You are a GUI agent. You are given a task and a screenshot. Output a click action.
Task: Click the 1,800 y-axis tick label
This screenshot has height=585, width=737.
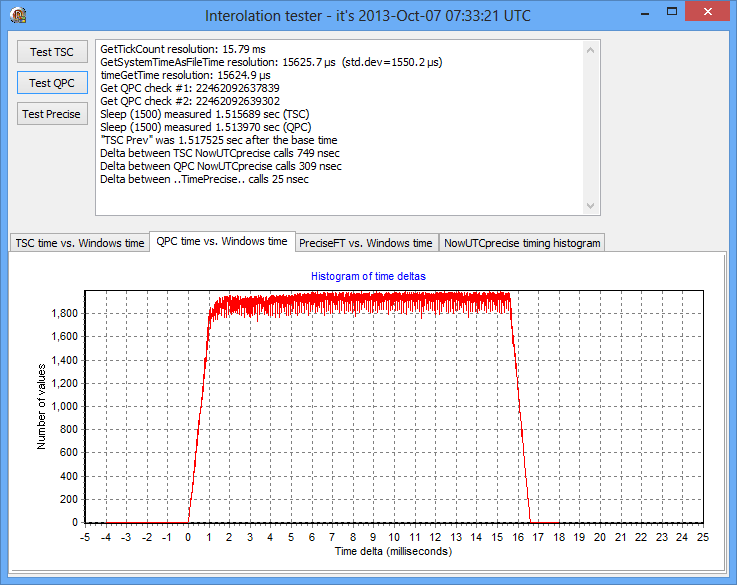(64, 313)
